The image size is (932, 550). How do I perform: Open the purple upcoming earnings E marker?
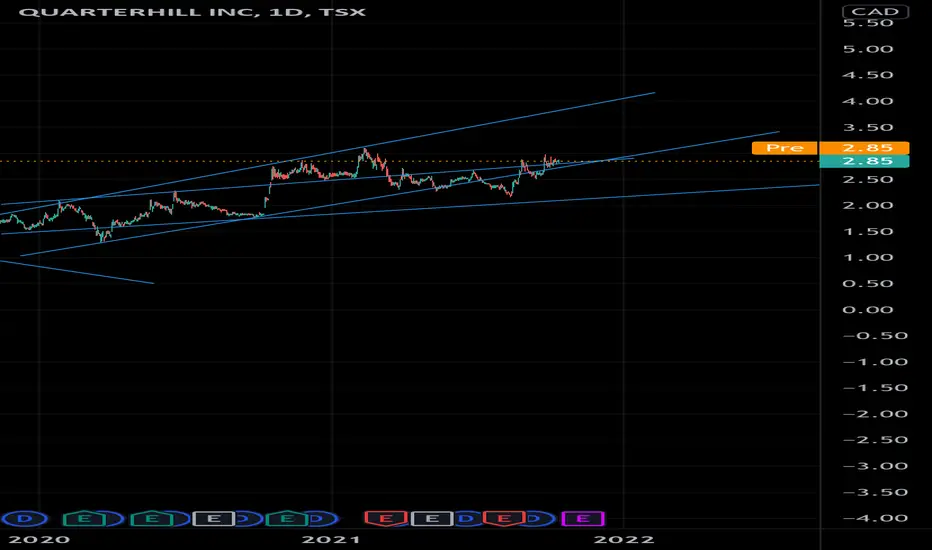[582, 519]
